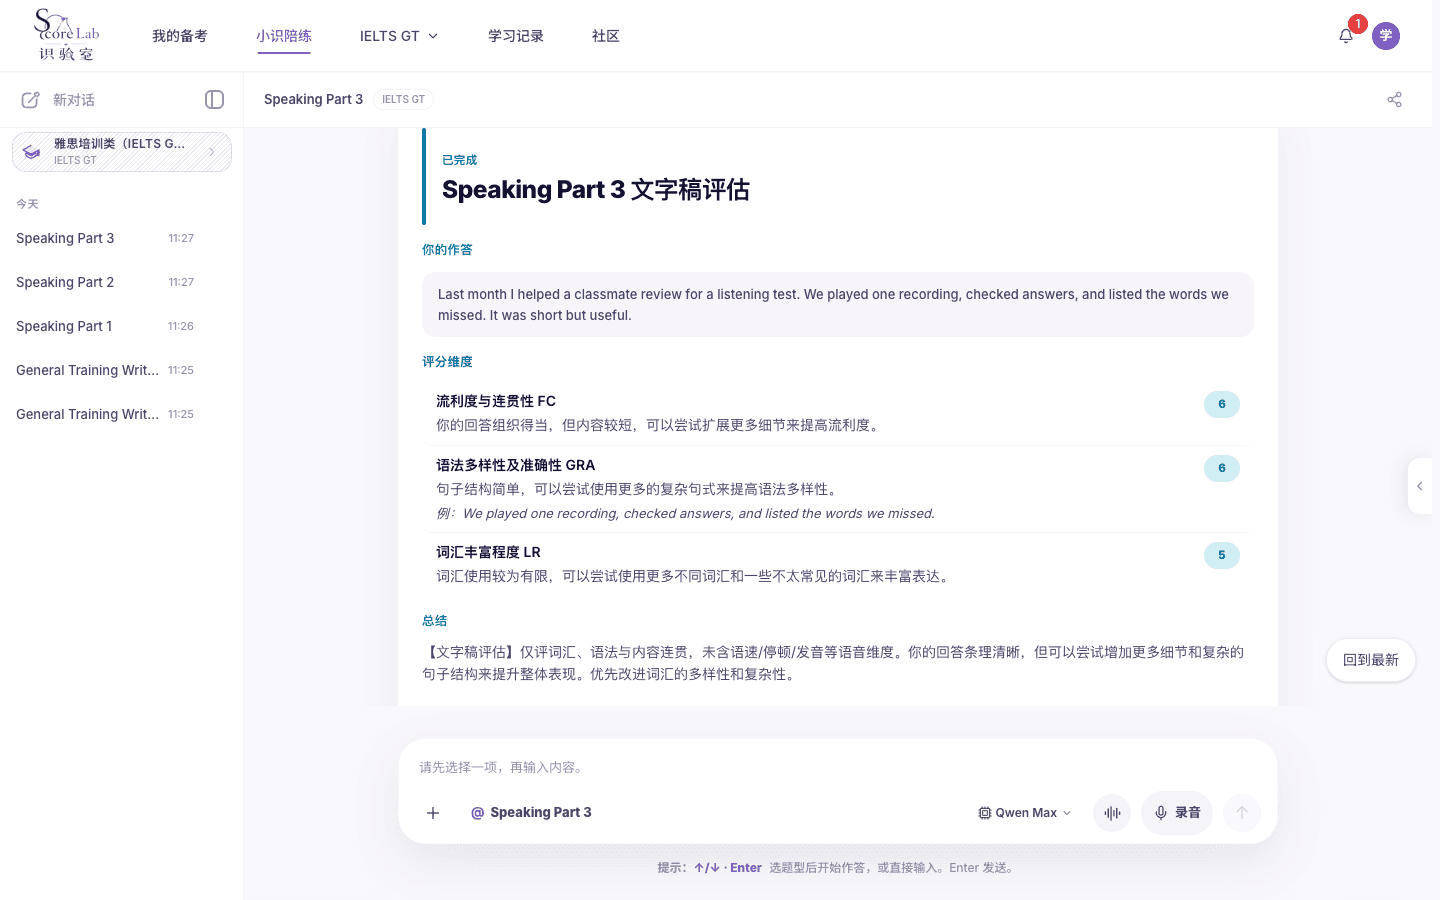The width and height of the screenshot is (1440, 900).
Task: Click the 语法多样性及准确性 GRA score badge
Action: 1222,468
